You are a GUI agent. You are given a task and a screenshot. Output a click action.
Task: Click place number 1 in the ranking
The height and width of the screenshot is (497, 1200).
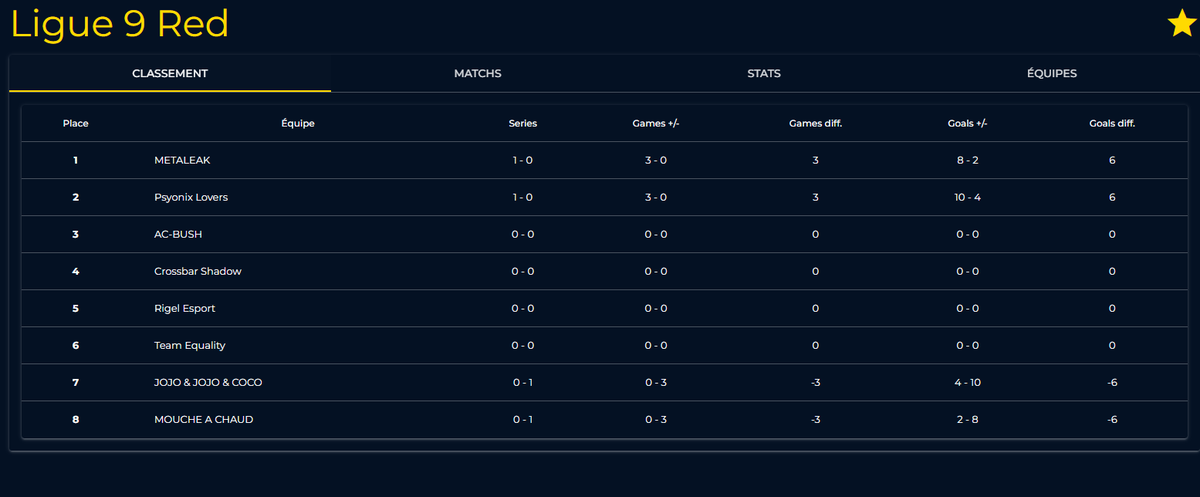point(75,160)
